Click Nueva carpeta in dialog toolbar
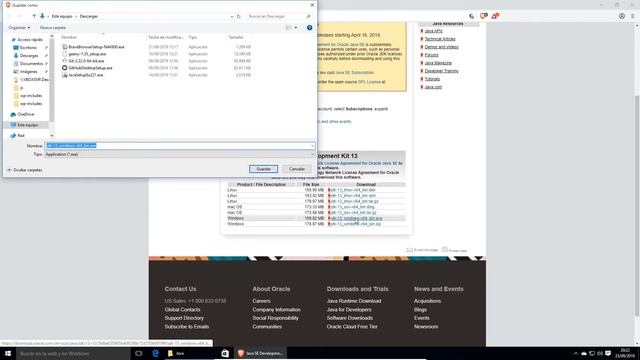Viewport: 640px width, 360px height. click(53, 28)
